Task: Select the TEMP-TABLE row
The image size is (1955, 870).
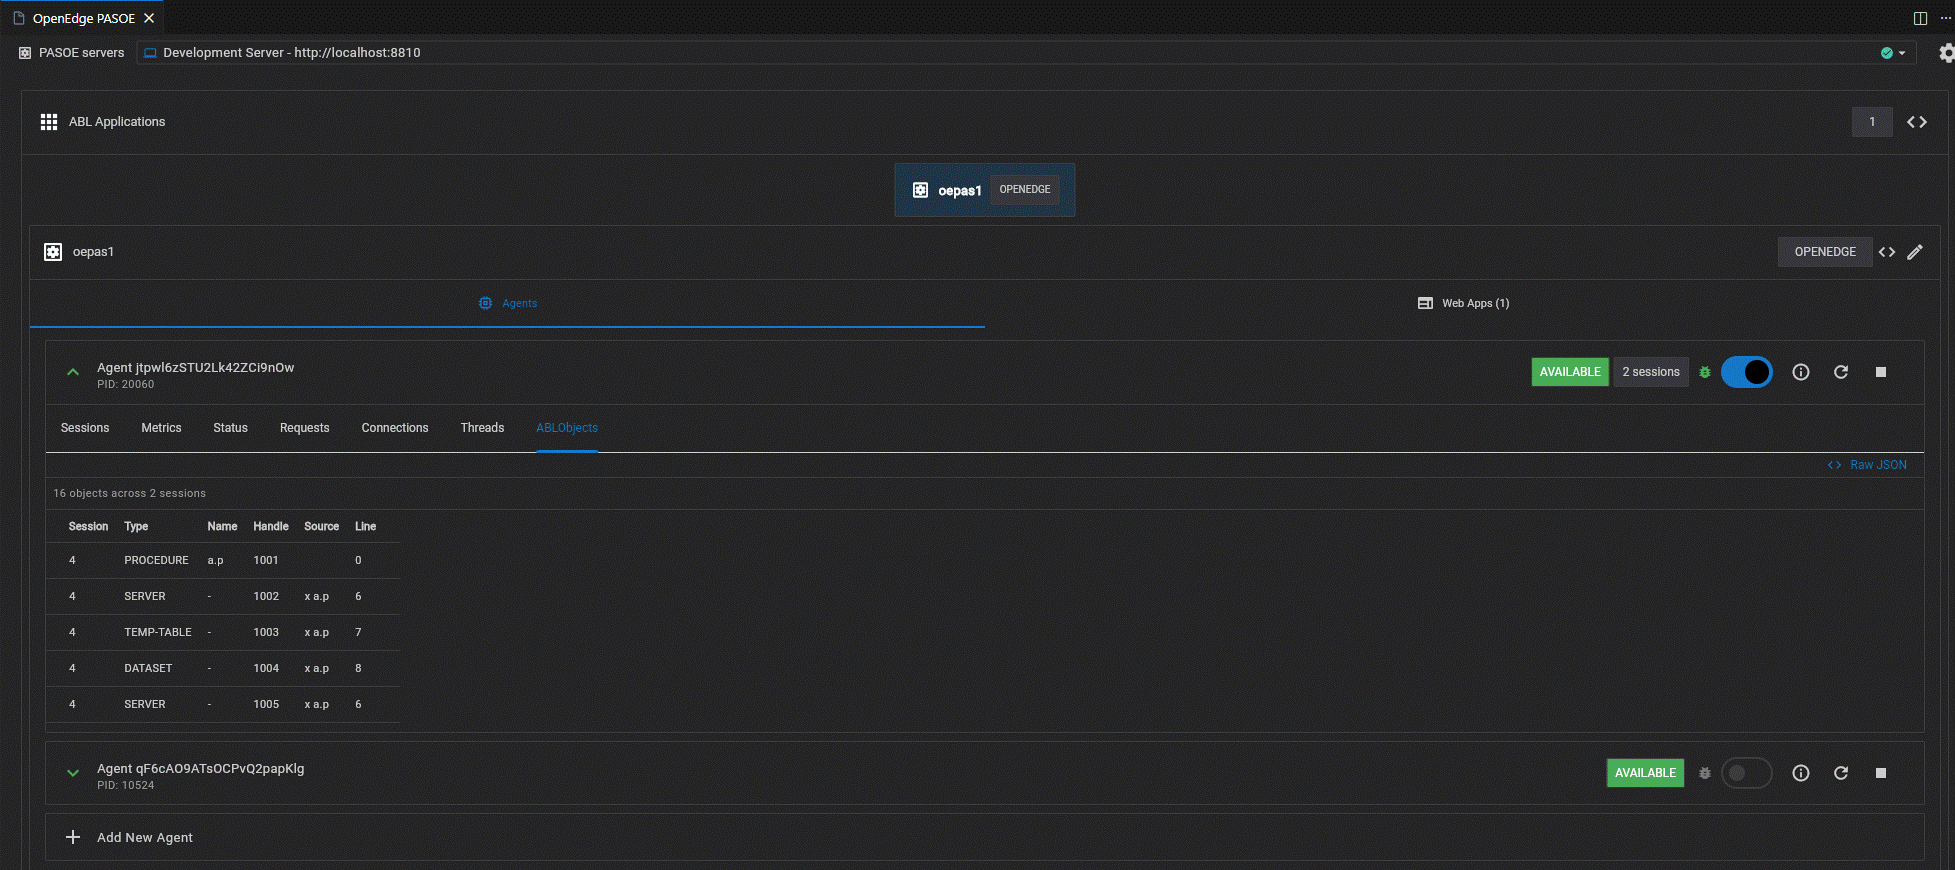Action: (223, 632)
